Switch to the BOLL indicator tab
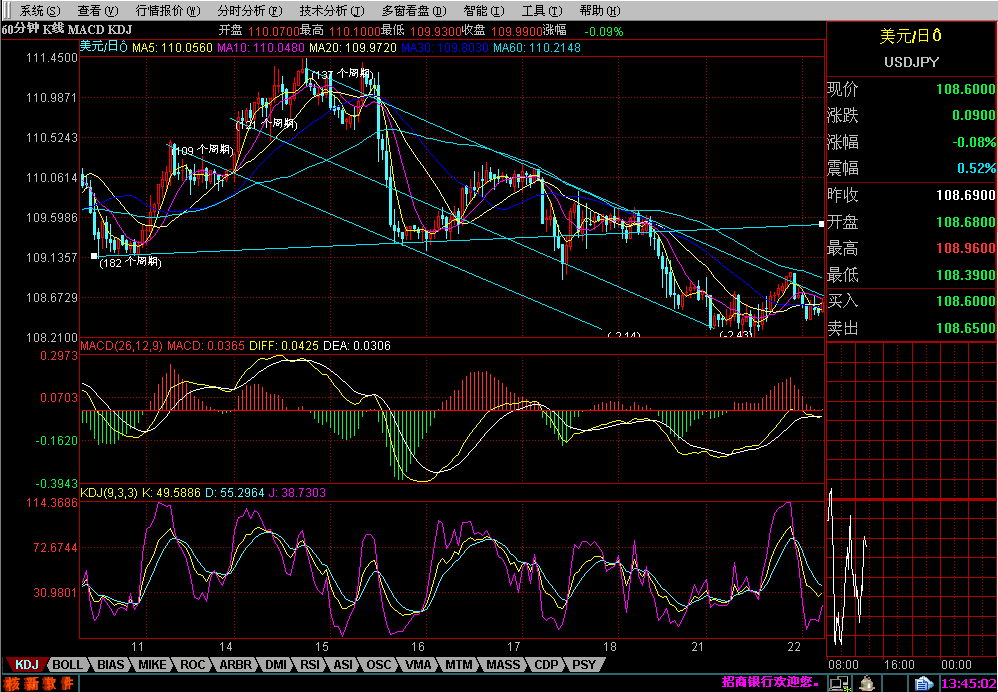 pos(68,664)
